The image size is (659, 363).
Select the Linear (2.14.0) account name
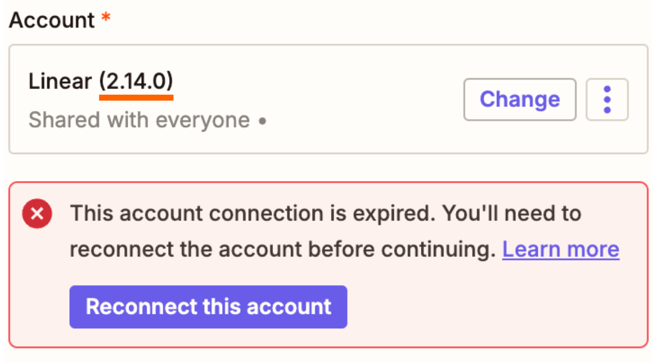click(x=101, y=81)
